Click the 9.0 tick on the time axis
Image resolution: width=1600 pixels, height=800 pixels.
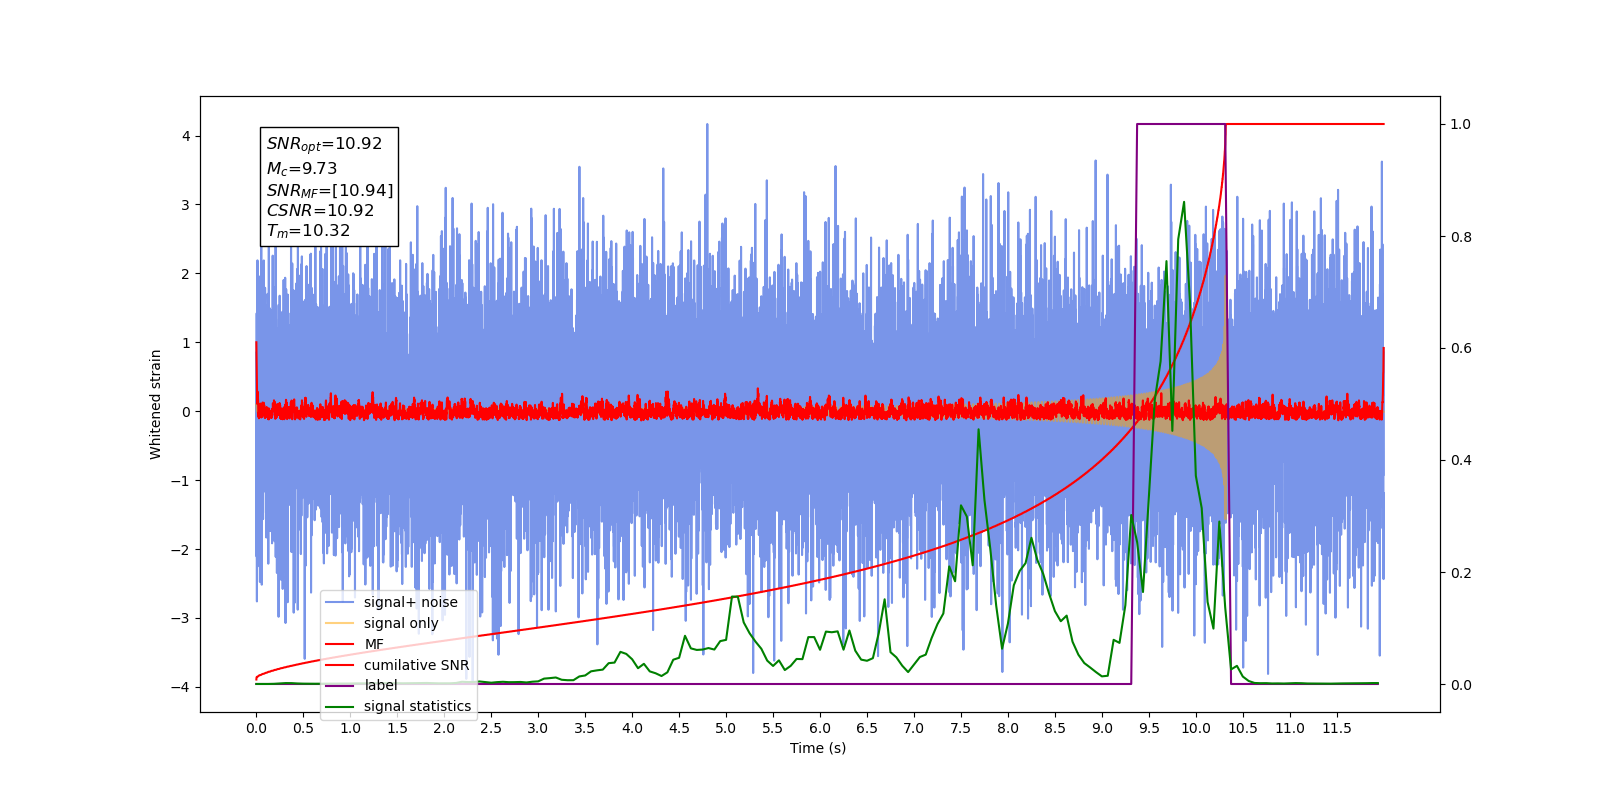point(1102,728)
